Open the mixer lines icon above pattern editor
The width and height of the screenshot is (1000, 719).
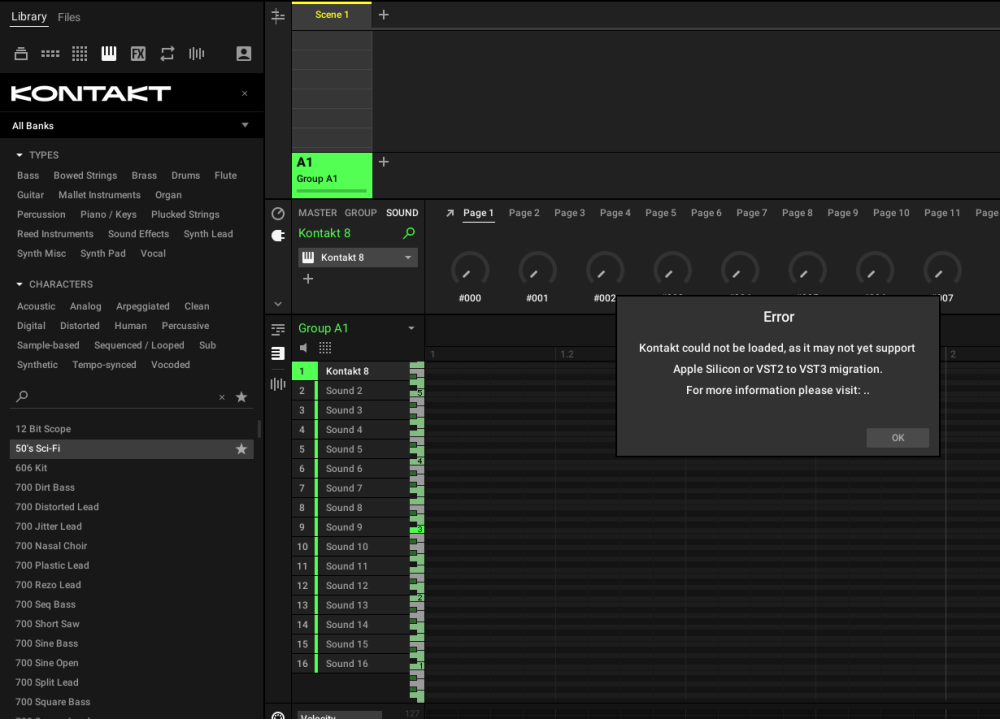coord(278,330)
